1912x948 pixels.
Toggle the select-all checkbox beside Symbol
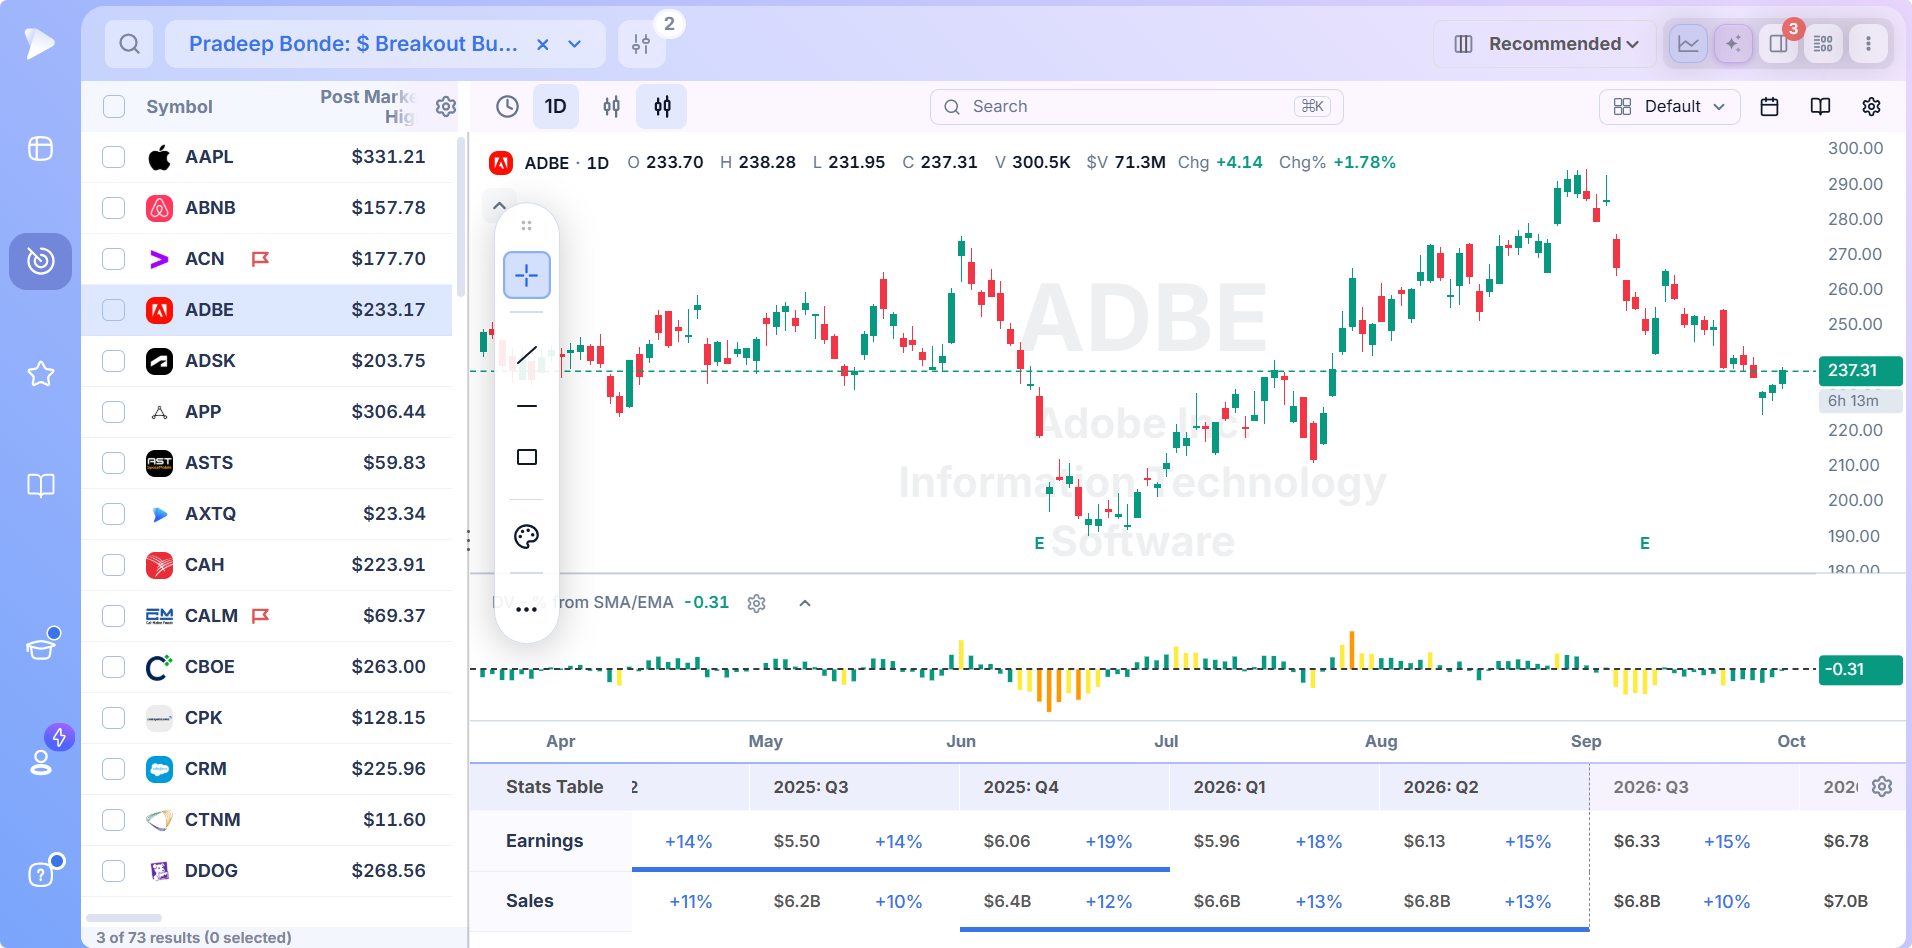click(x=114, y=107)
